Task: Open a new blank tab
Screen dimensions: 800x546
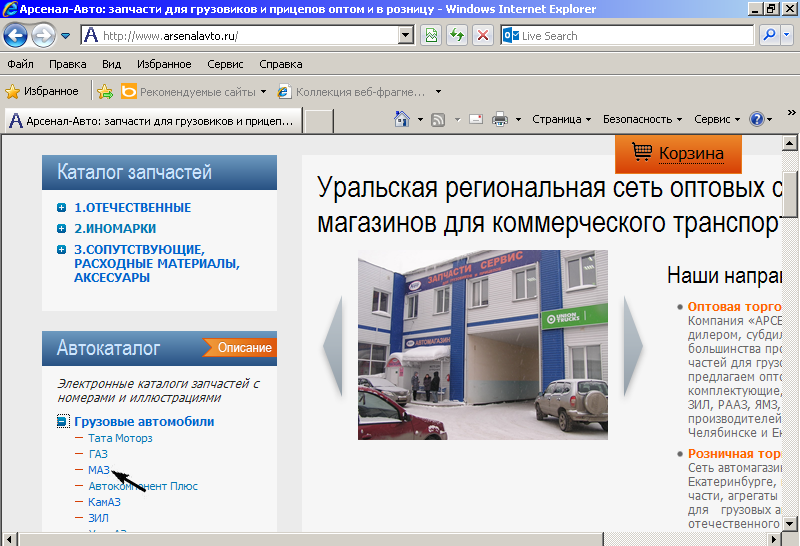Action: click(x=319, y=121)
